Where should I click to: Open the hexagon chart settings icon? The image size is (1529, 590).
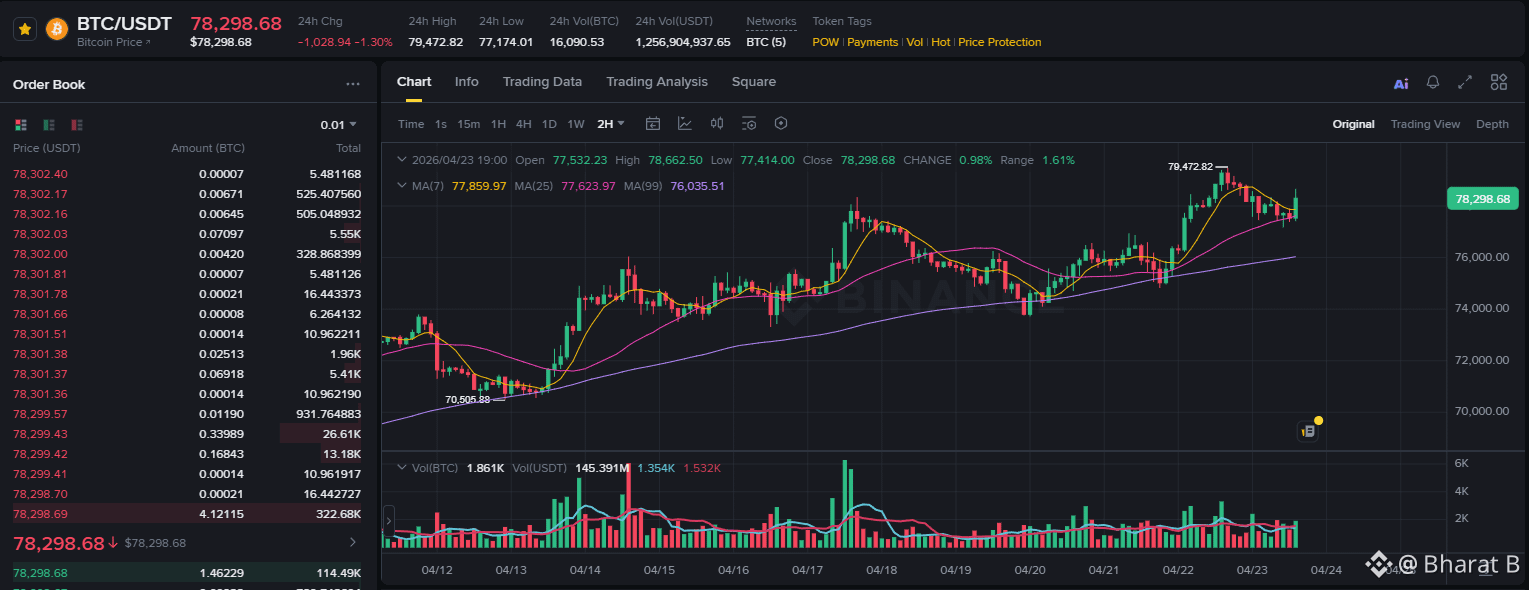781,124
